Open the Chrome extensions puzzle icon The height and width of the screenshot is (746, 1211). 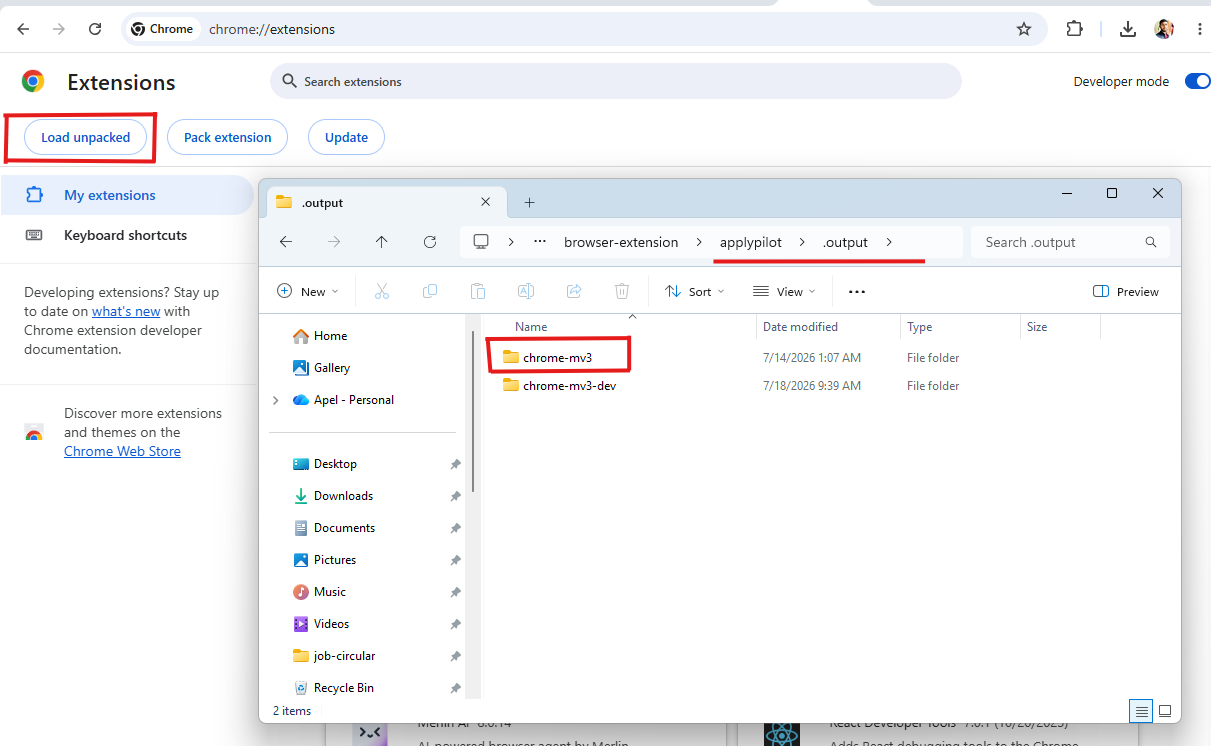1075,29
